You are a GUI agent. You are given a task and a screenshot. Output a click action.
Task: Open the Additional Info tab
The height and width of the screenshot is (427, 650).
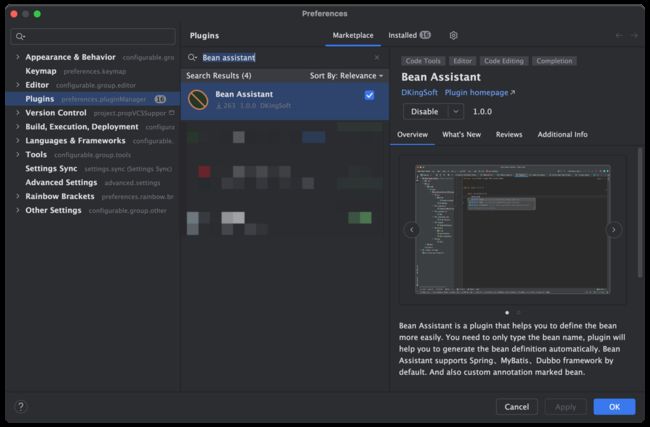[x=563, y=134]
